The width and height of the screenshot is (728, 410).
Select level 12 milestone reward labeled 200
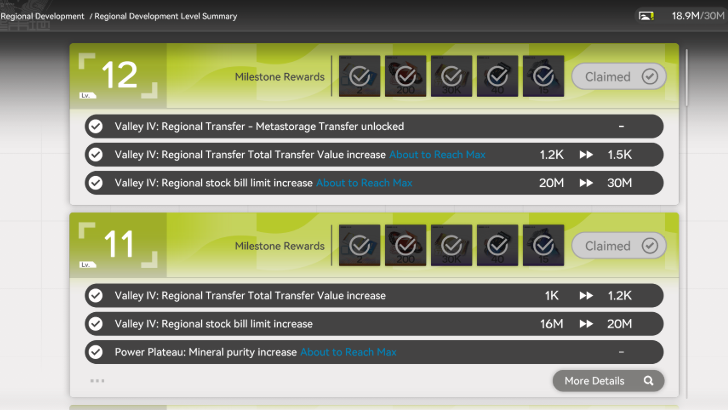click(405, 76)
